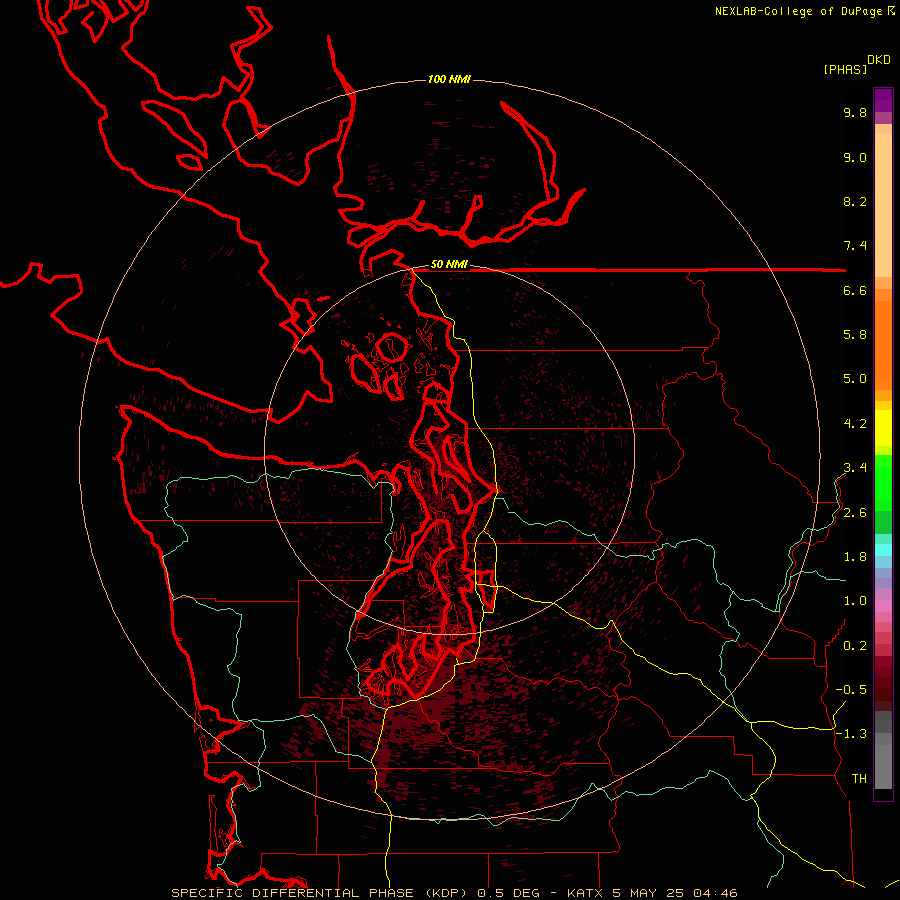Click the 3.4 legend value

tap(855, 468)
